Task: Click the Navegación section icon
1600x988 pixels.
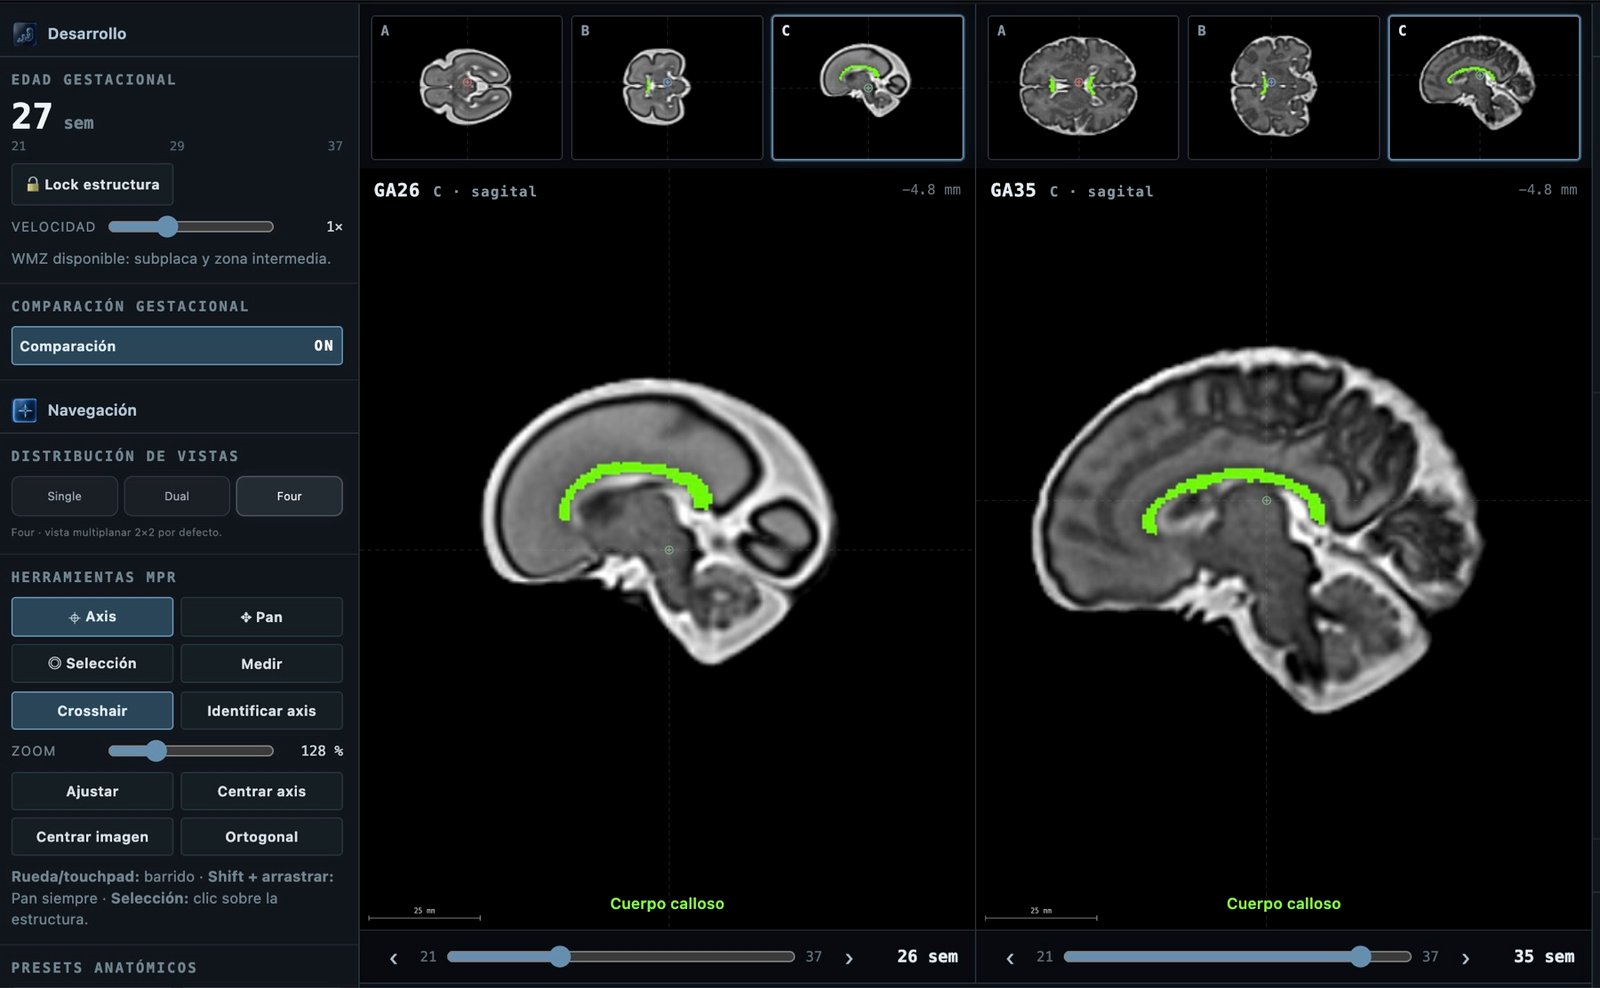Action: click(x=25, y=410)
